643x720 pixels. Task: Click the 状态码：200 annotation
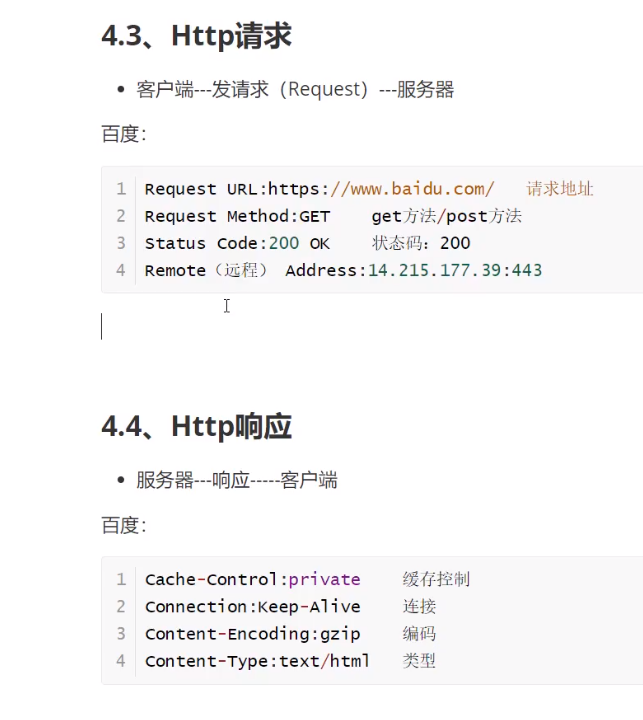point(421,243)
